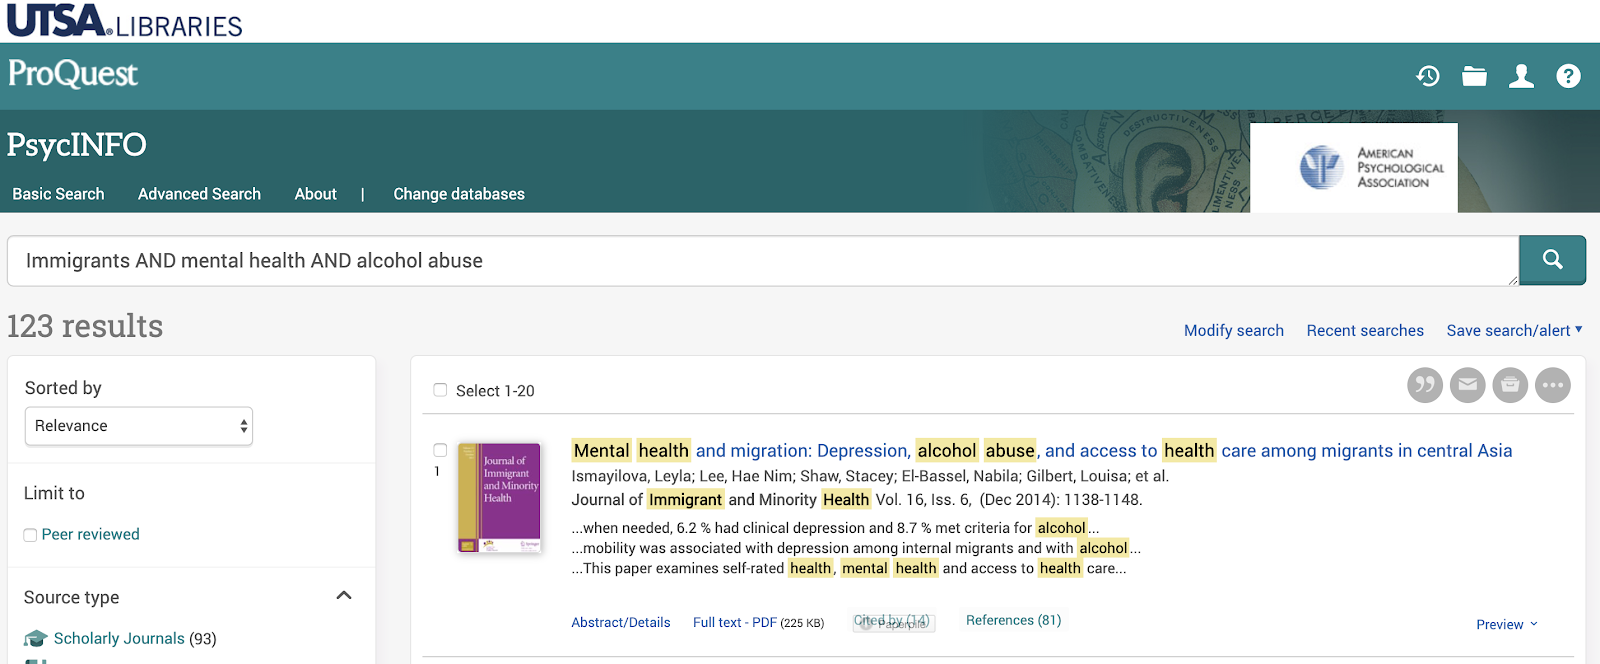Click the '123 results' heading text
Viewport: 1600px width, 664px height.
pyautogui.click(x=85, y=326)
